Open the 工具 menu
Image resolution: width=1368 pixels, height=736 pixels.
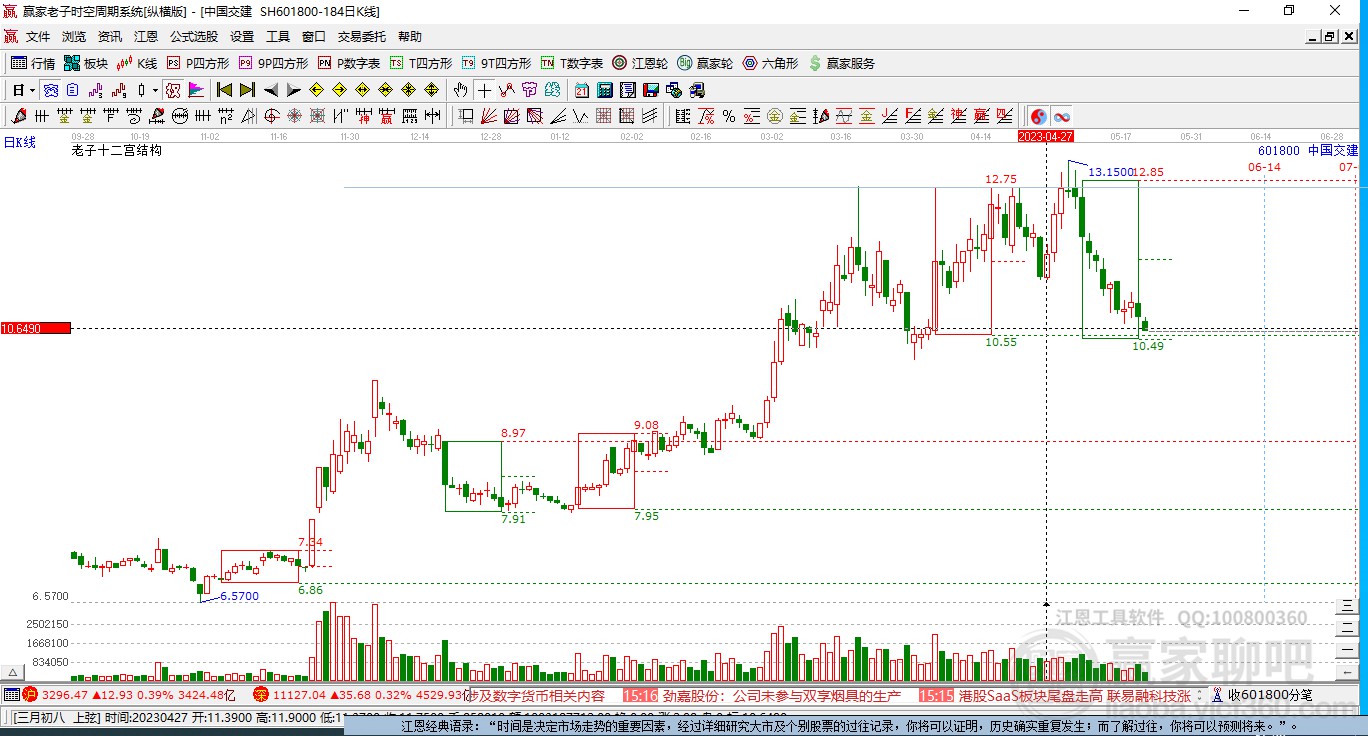278,37
